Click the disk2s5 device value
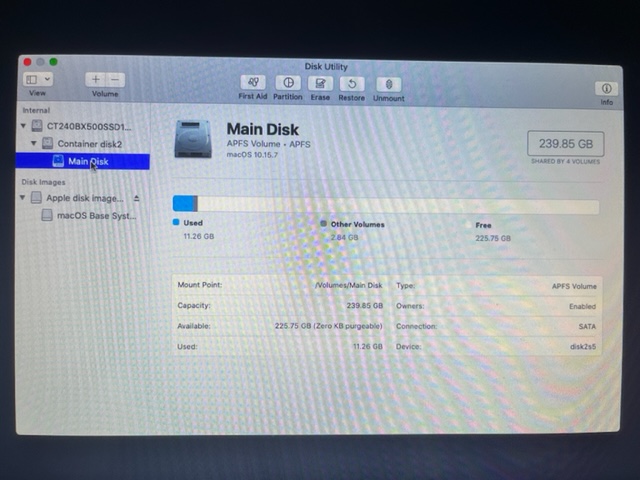Viewport: 640px width, 480px height. 583,347
